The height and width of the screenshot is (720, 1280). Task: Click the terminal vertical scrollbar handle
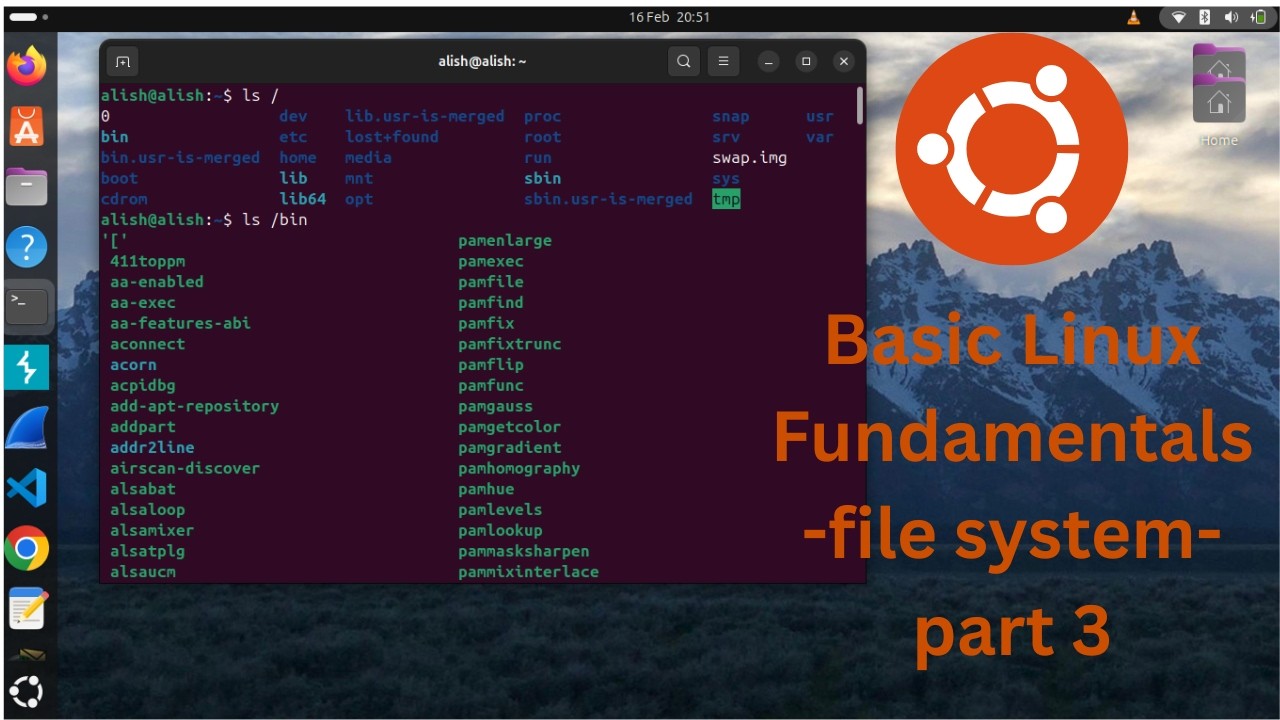[x=859, y=105]
